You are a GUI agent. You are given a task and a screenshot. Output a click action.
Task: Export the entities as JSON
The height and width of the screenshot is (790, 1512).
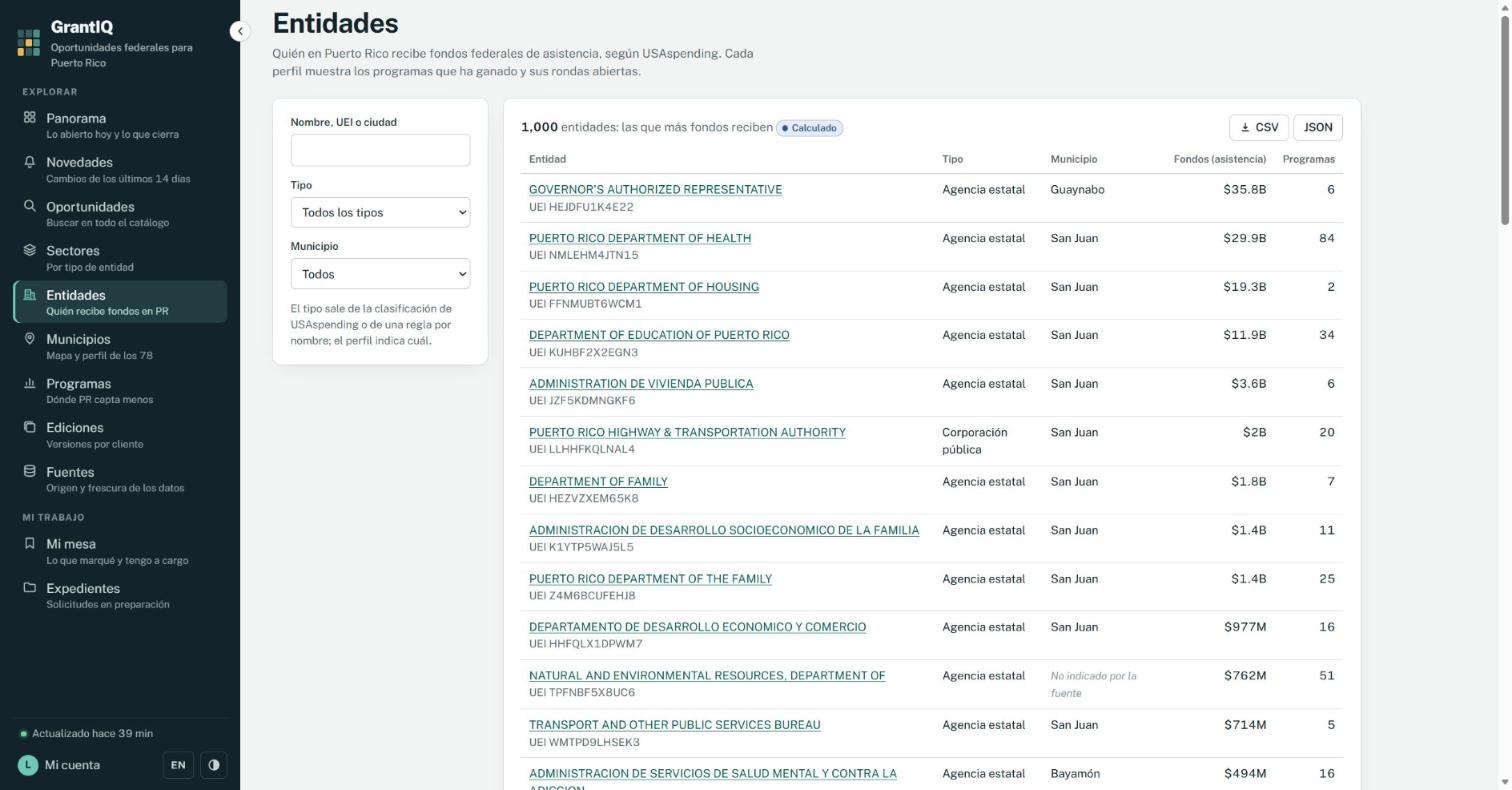click(x=1318, y=127)
